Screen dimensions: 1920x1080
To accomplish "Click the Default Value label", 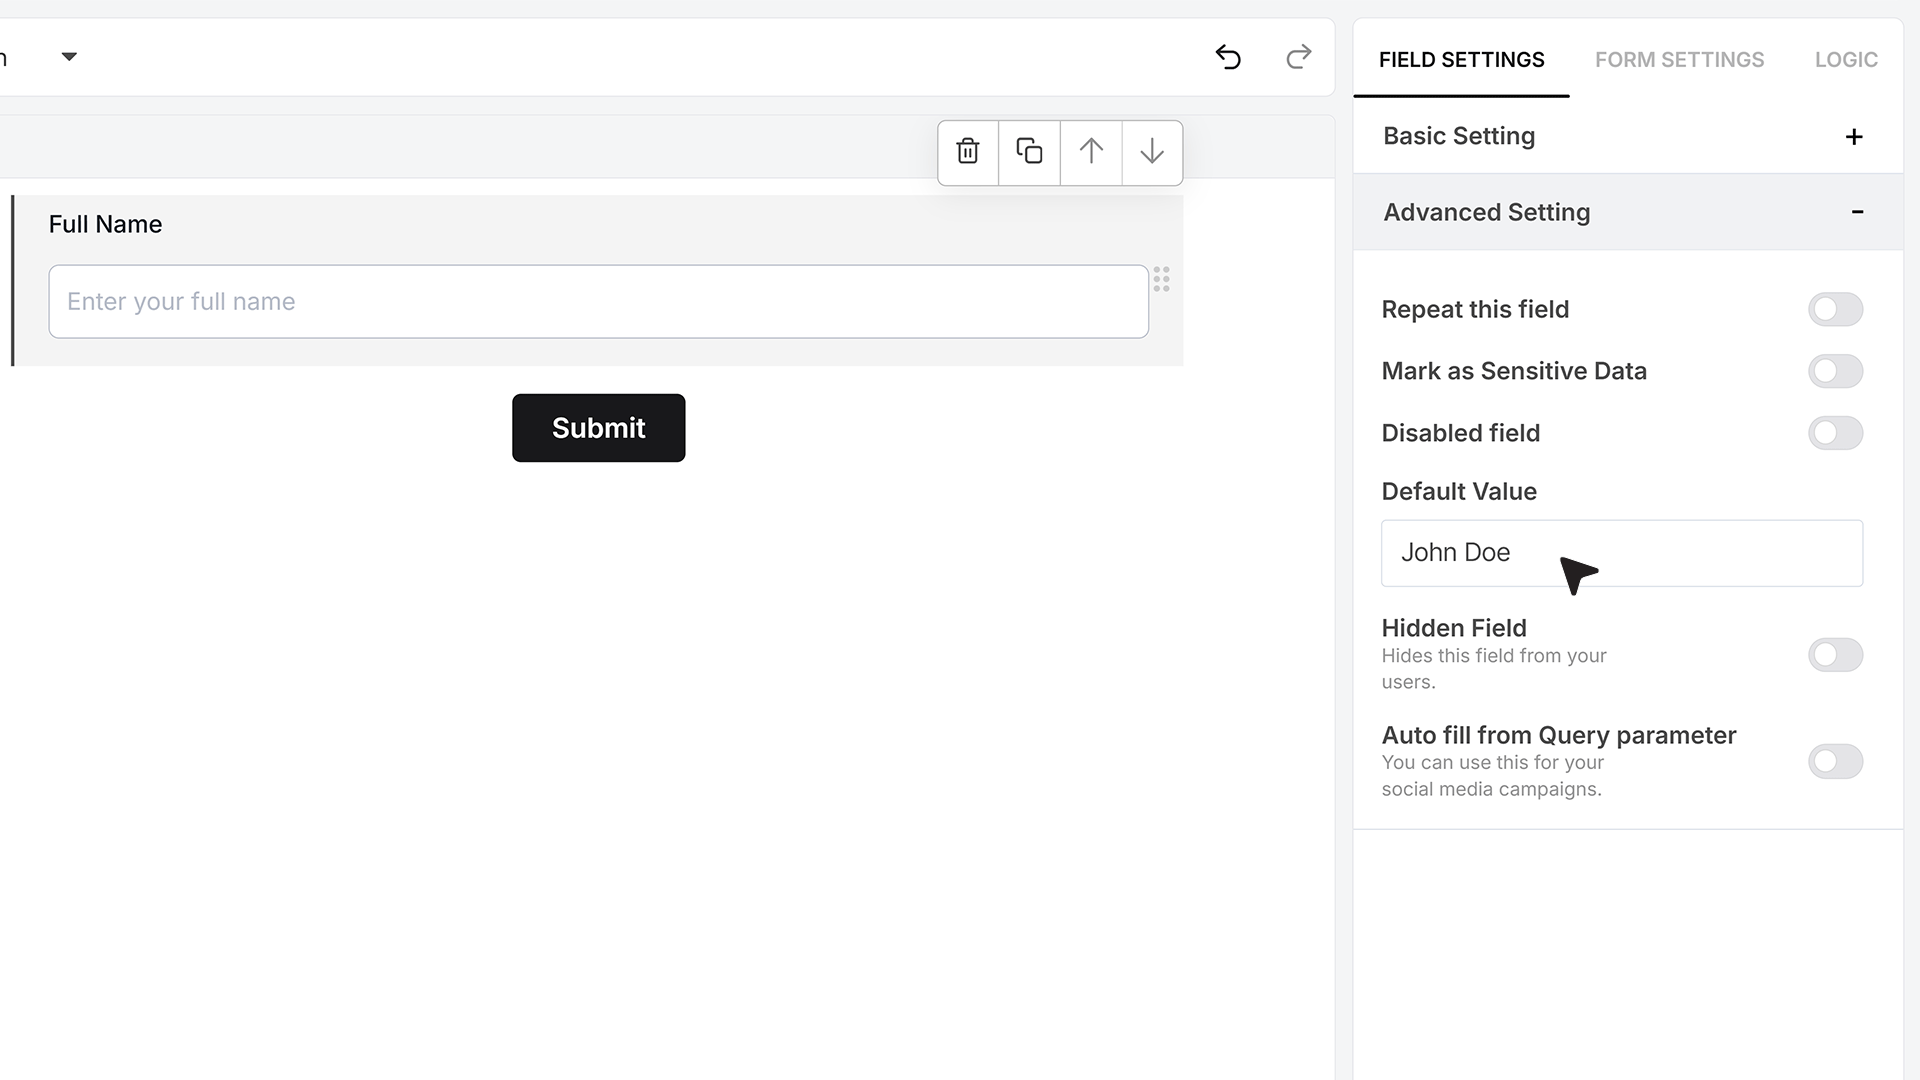I will click(x=1459, y=491).
